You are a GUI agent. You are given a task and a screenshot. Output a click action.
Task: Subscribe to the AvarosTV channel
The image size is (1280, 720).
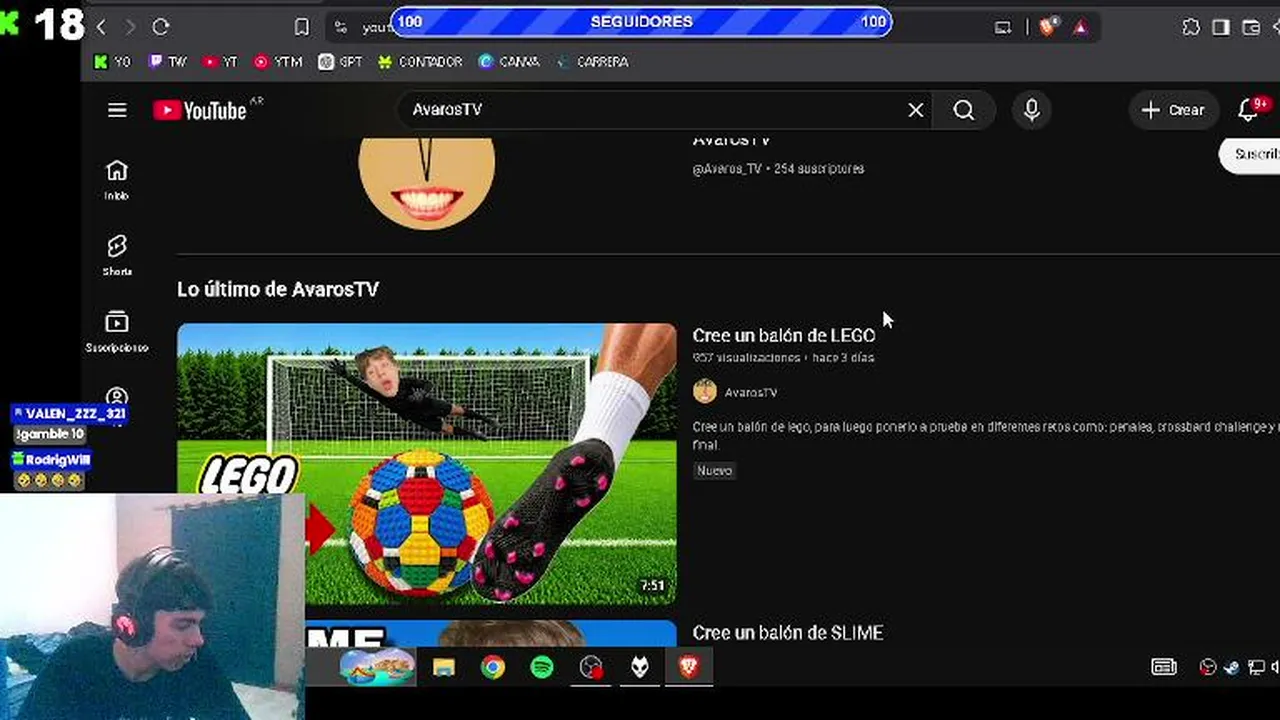[1250, 154]
